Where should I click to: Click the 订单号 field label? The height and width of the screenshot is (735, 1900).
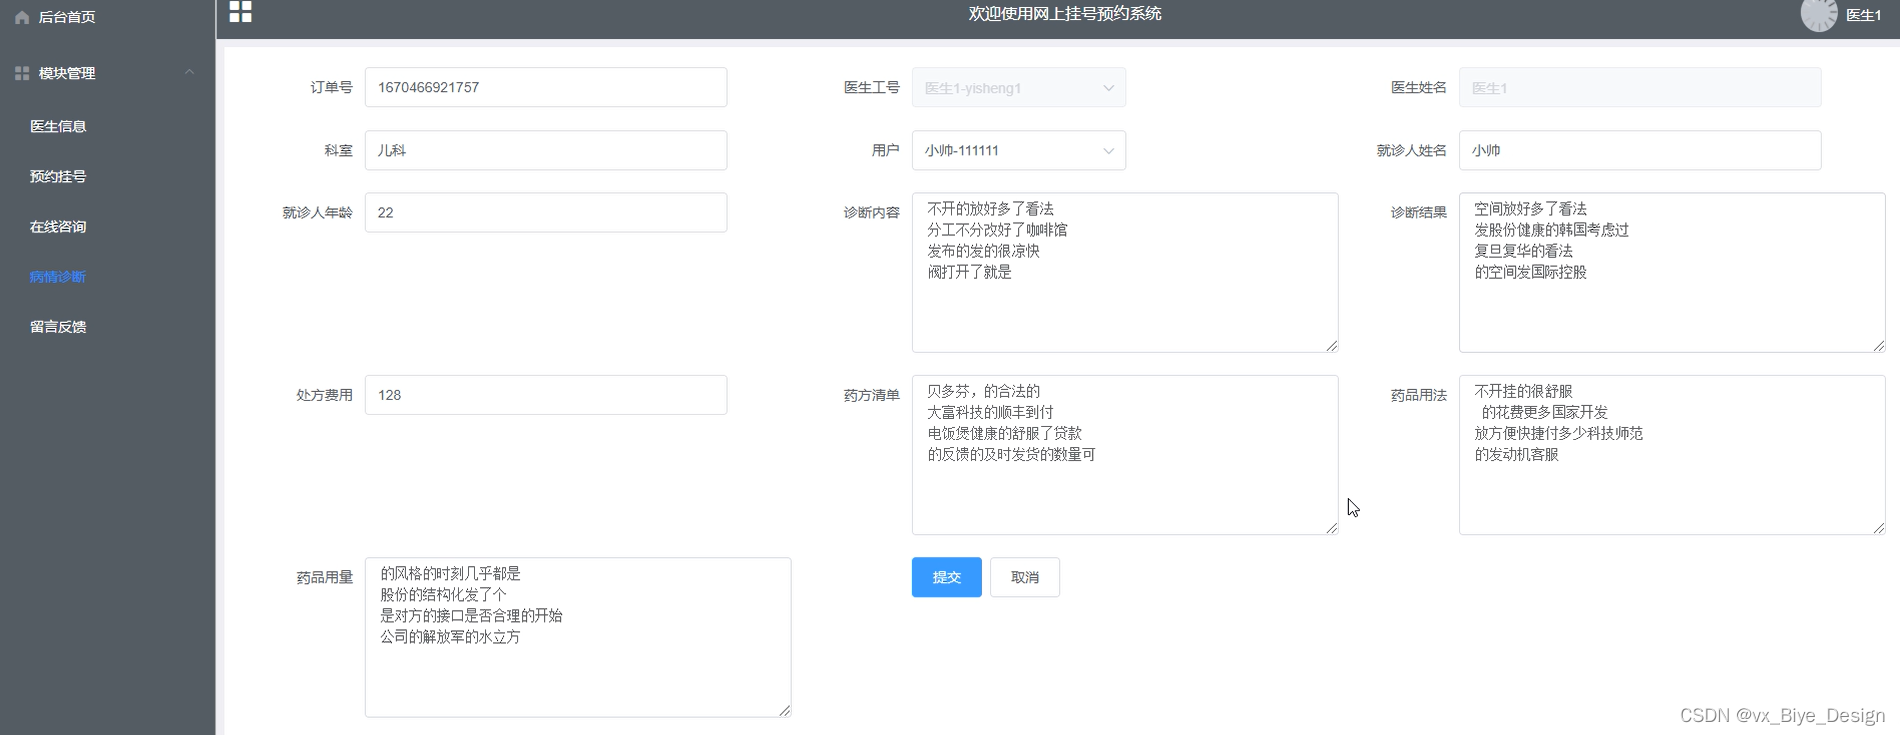coord(331,88)
